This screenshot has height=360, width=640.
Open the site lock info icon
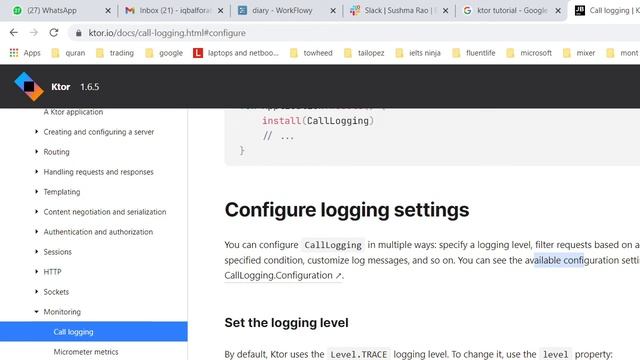[78, 33]
